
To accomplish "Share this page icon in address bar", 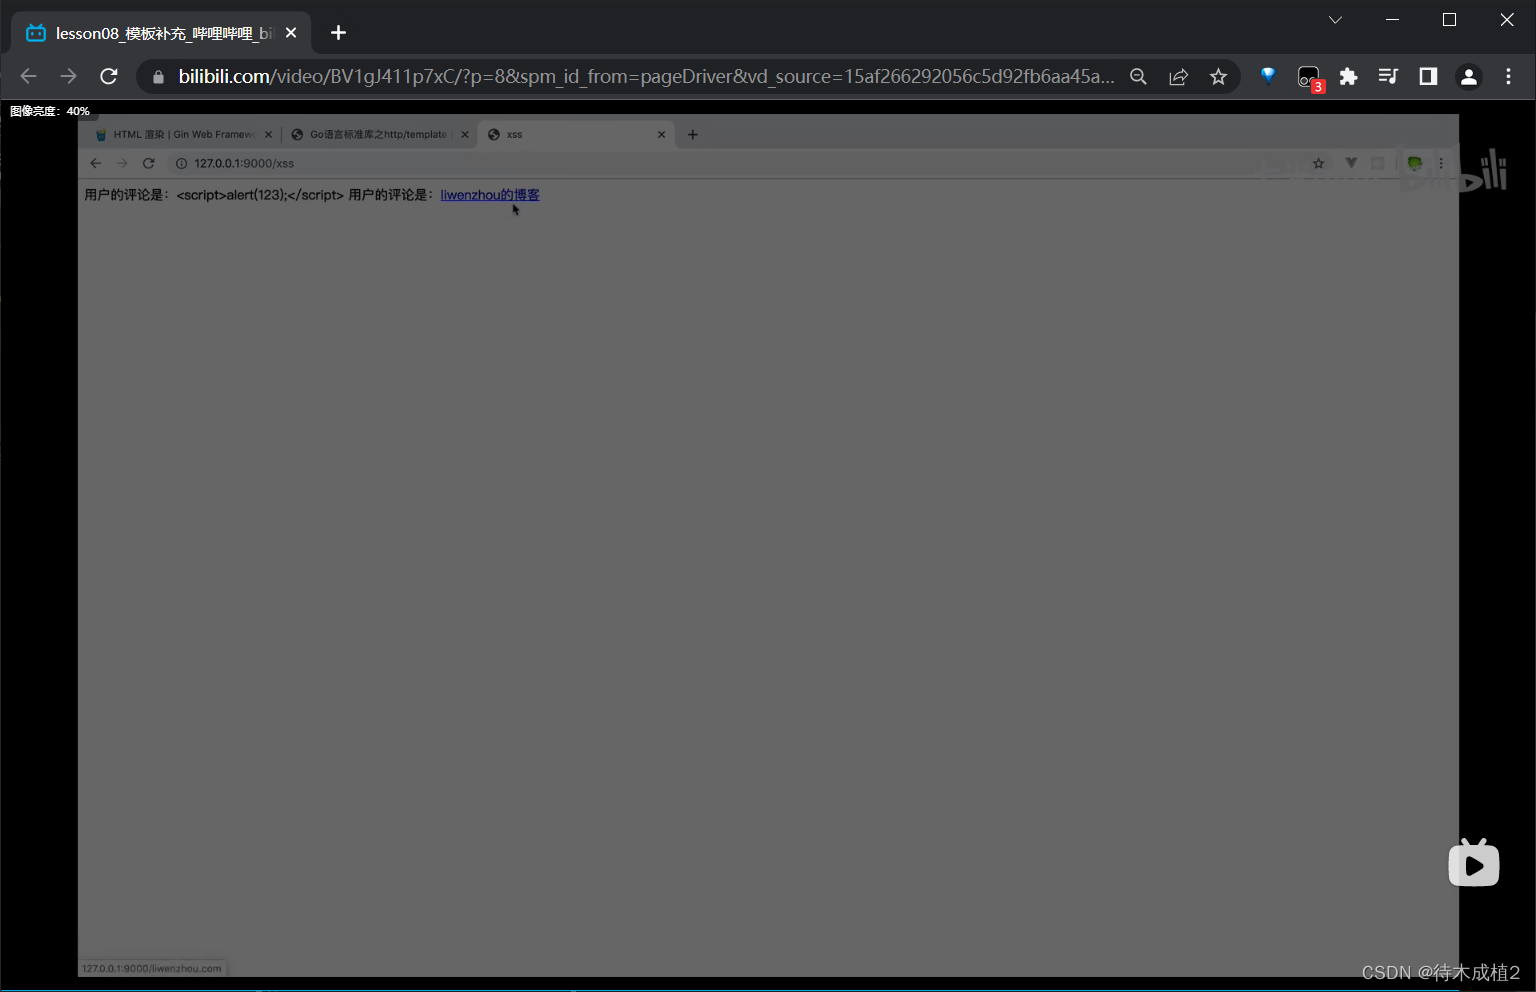I will coord(1178,77).
